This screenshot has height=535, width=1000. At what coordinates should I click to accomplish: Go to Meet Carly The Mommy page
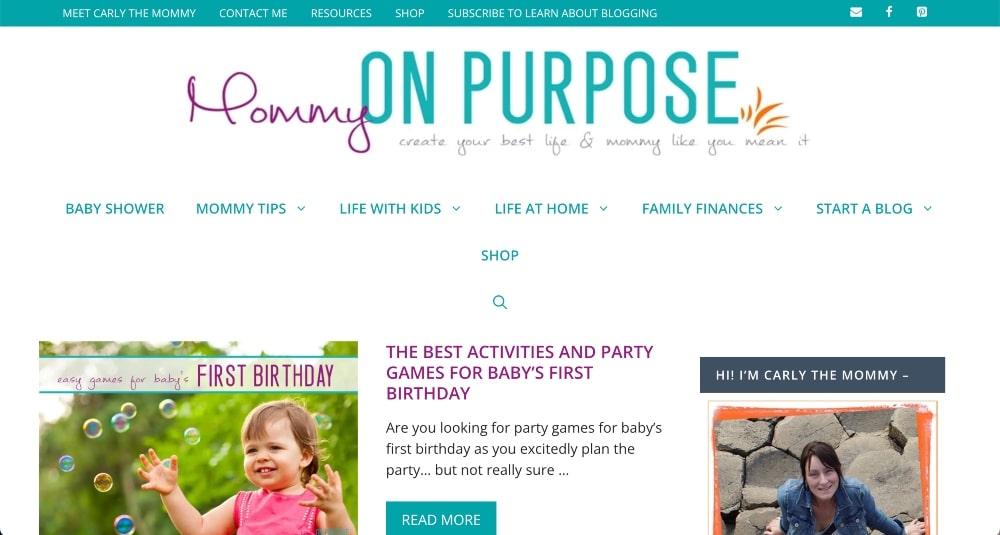coord(129,13)
